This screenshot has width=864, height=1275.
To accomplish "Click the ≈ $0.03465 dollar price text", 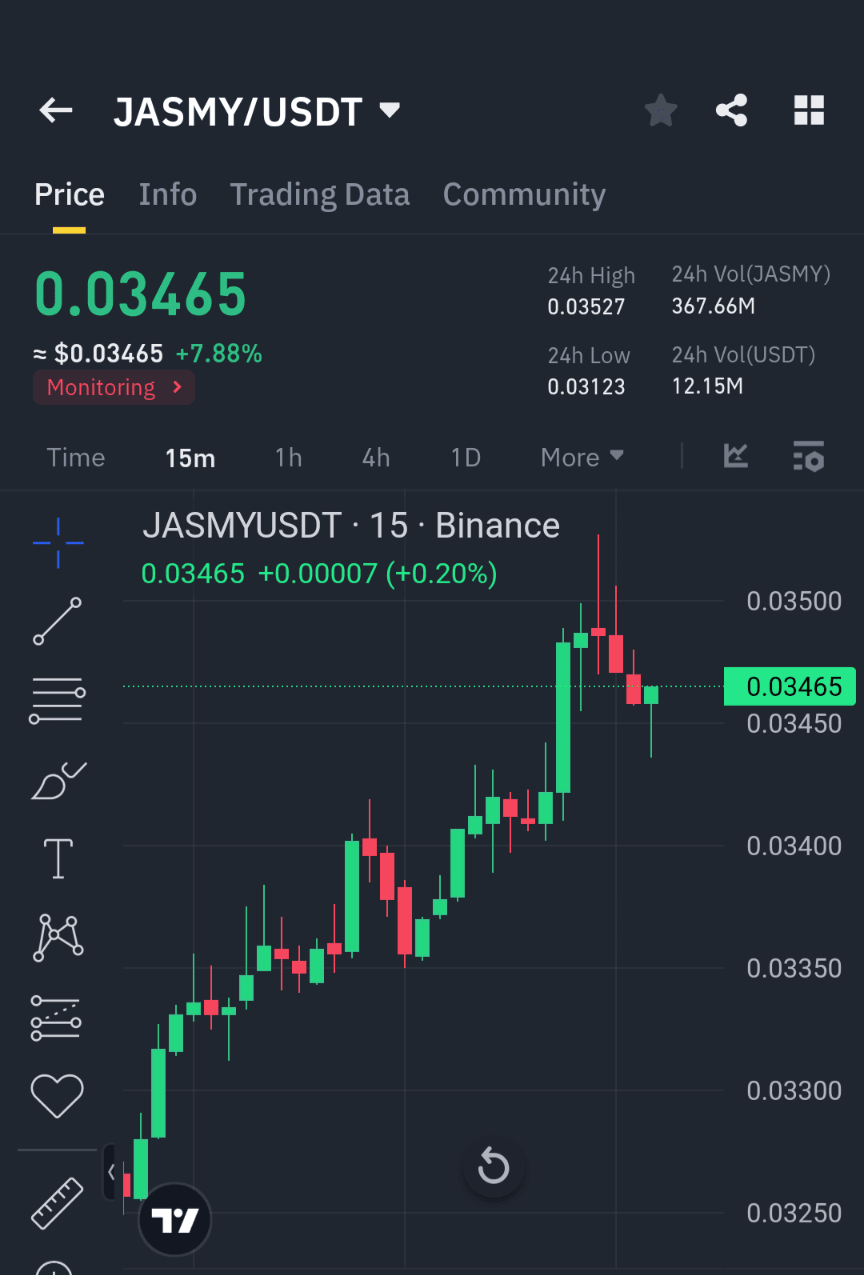I will (99, 353).
